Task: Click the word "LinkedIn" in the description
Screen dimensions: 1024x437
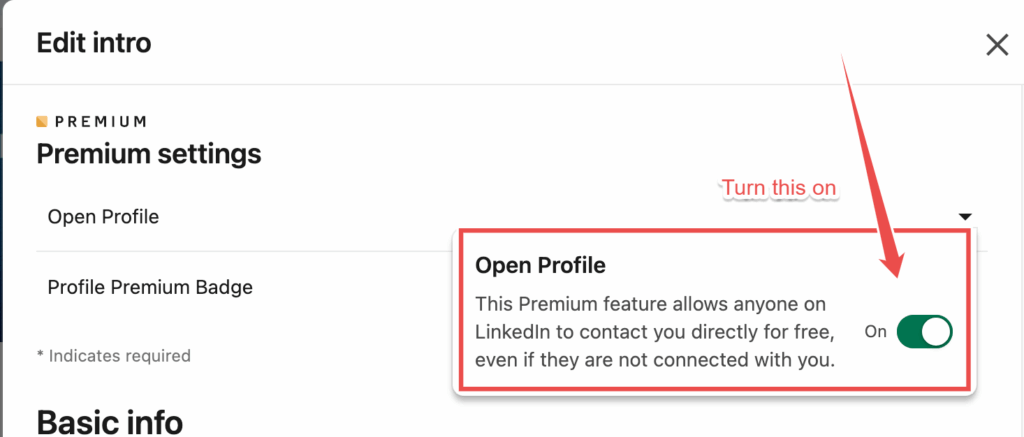Action: [x=517, y=331]
